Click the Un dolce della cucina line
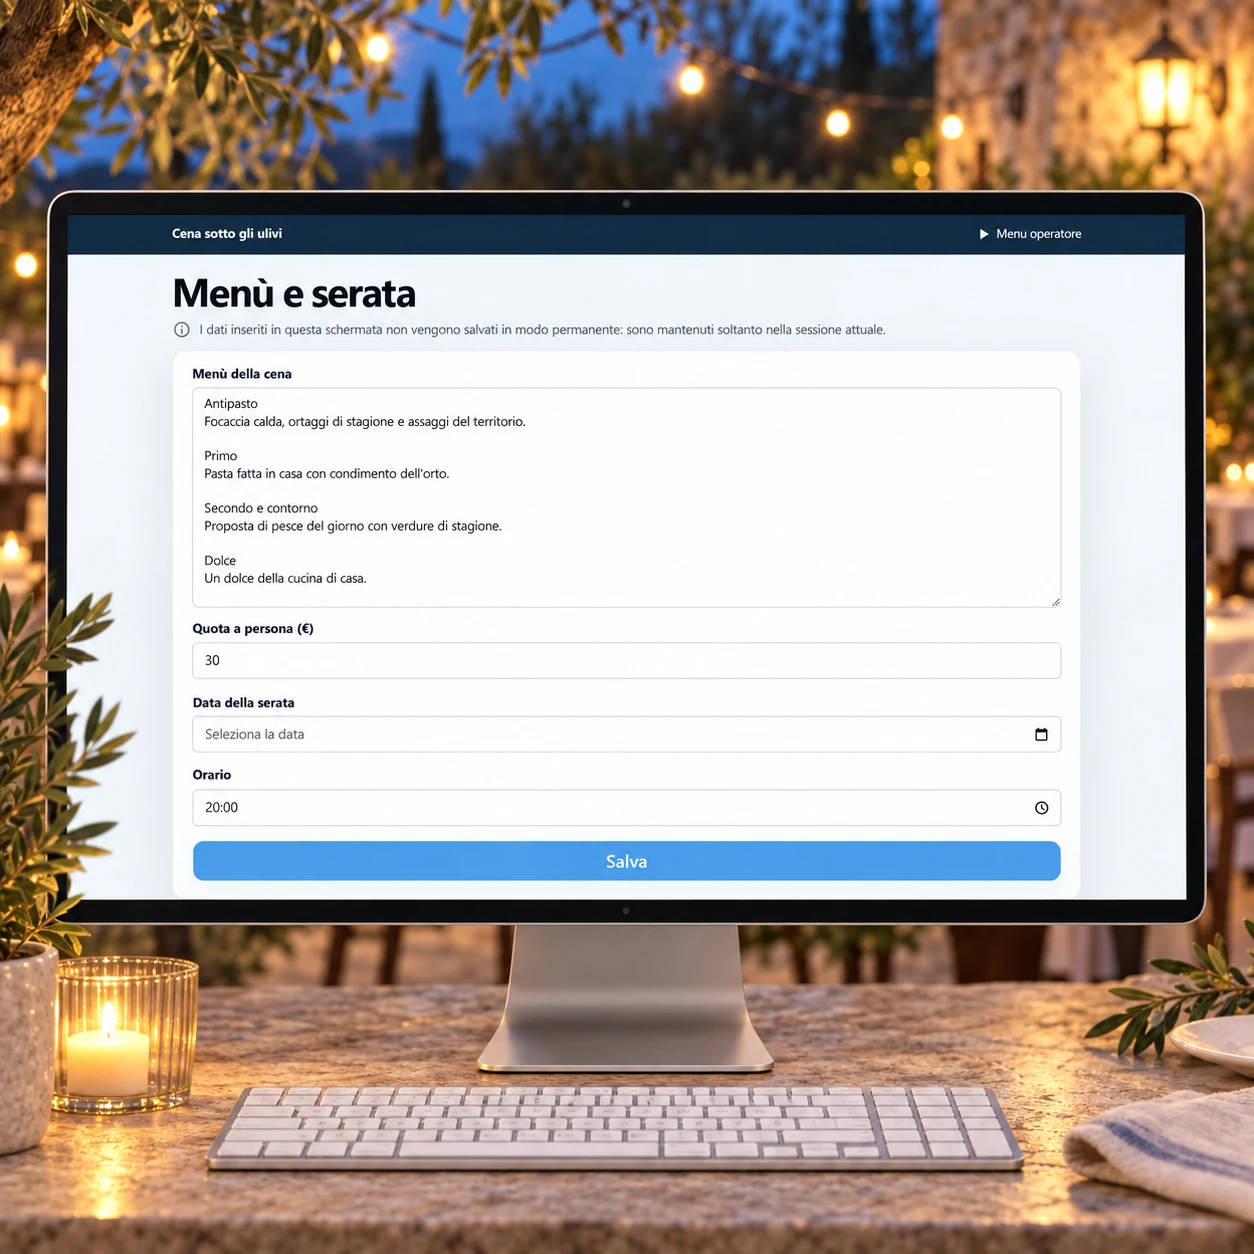Screen dimensions: 1254x1254 pos(285,578)
